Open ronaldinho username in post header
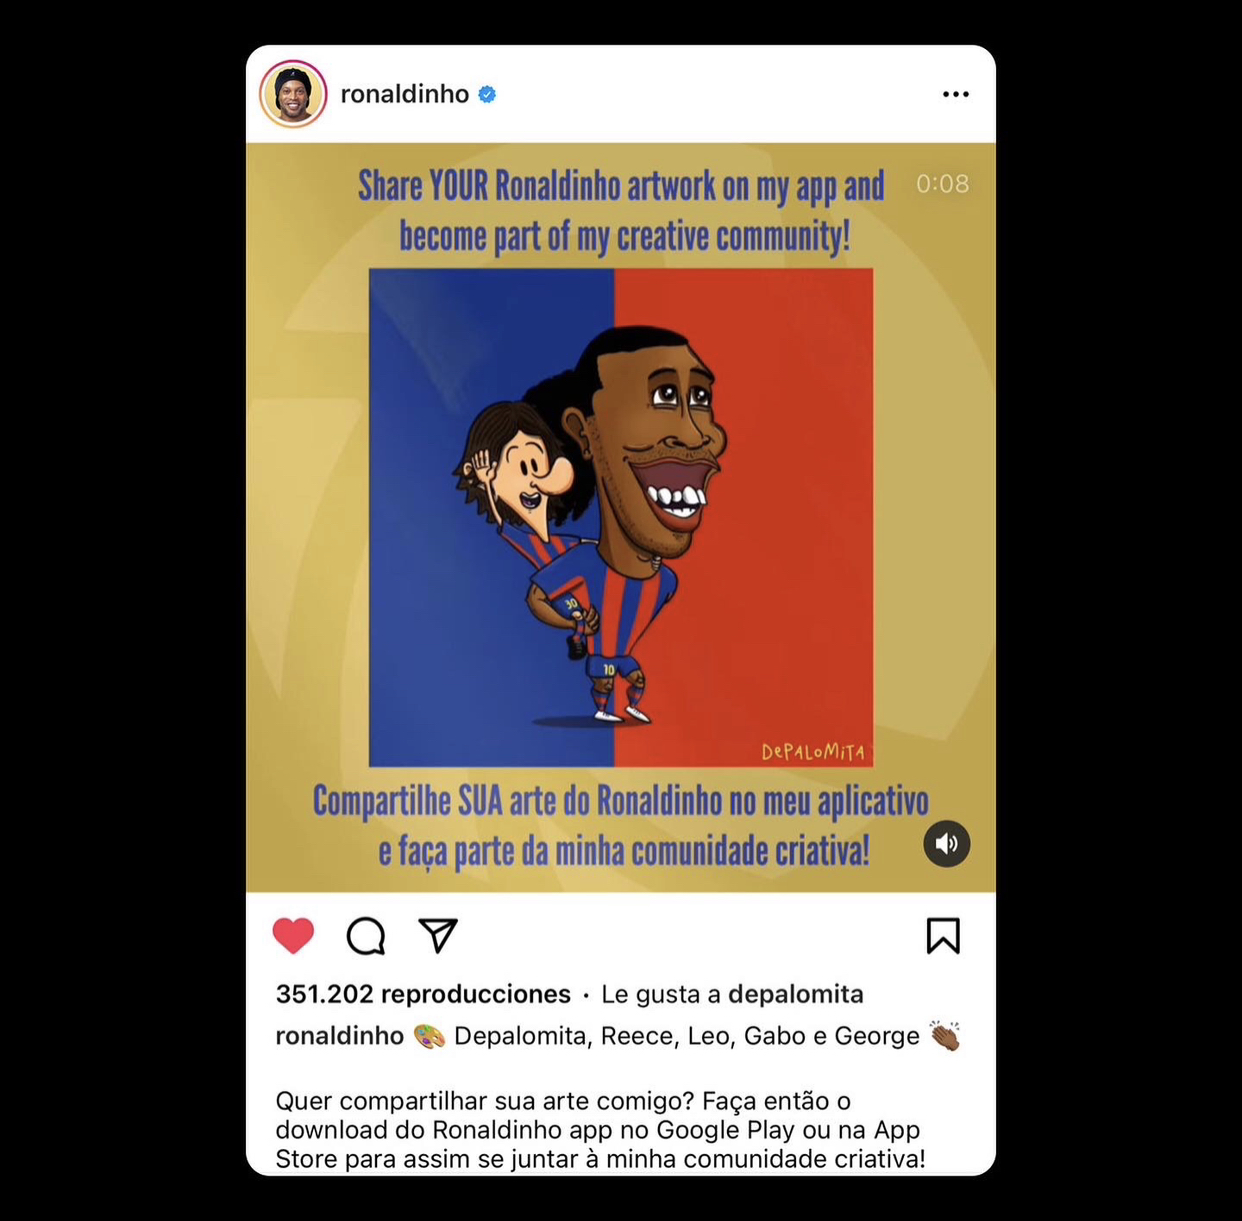The image size is (1242, 1221). pos(405,94)
